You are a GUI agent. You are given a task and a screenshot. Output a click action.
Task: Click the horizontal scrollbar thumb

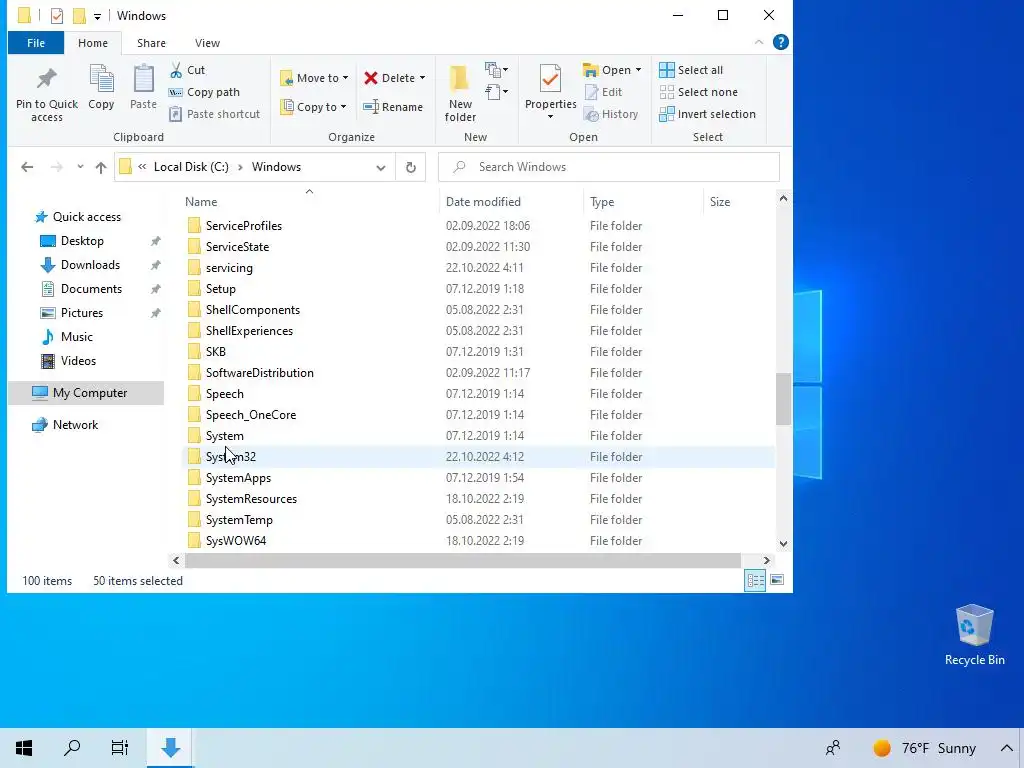coord(463,560)
